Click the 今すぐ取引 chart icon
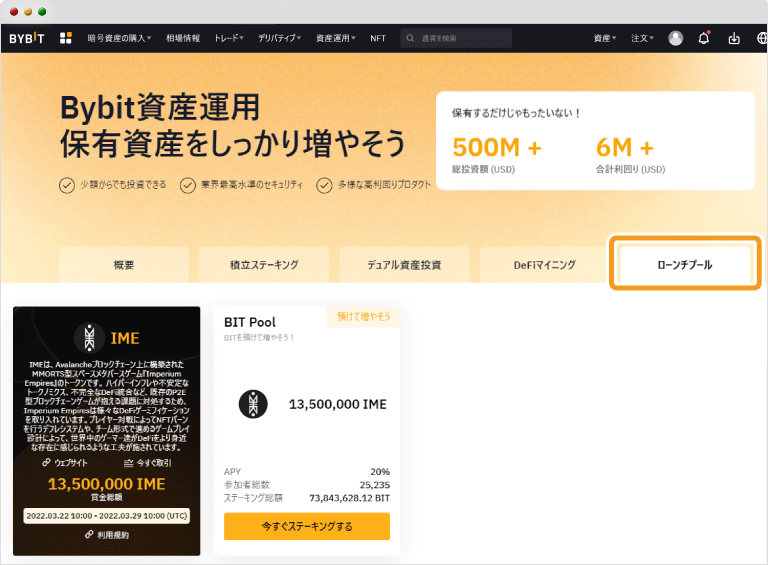The width and height of the screenshot is (768, 565). [128, 463]
